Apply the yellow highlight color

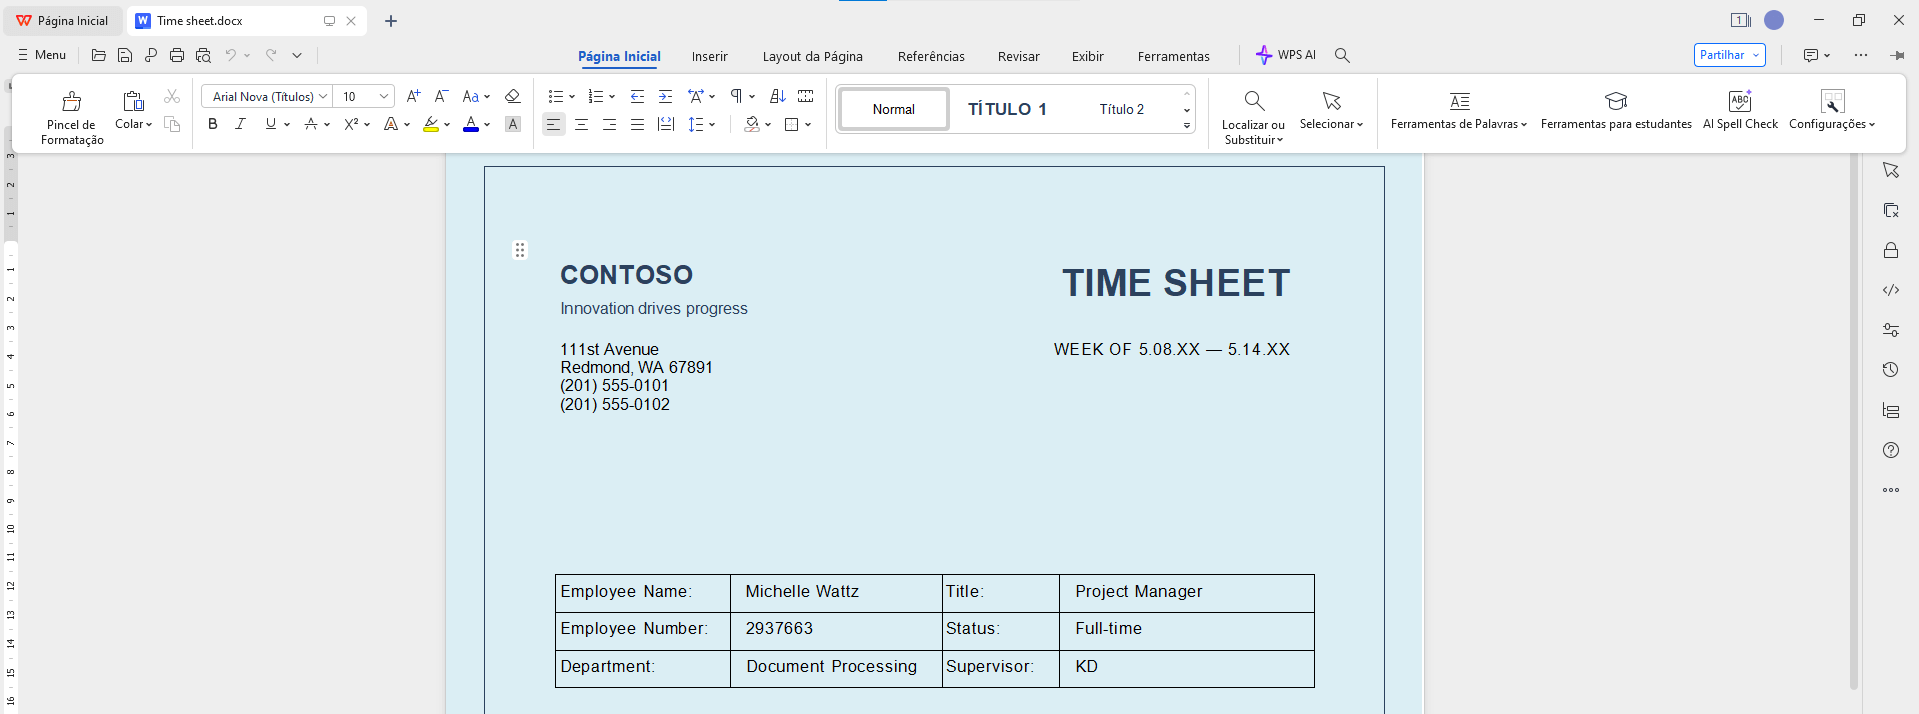tap(431, 124)
